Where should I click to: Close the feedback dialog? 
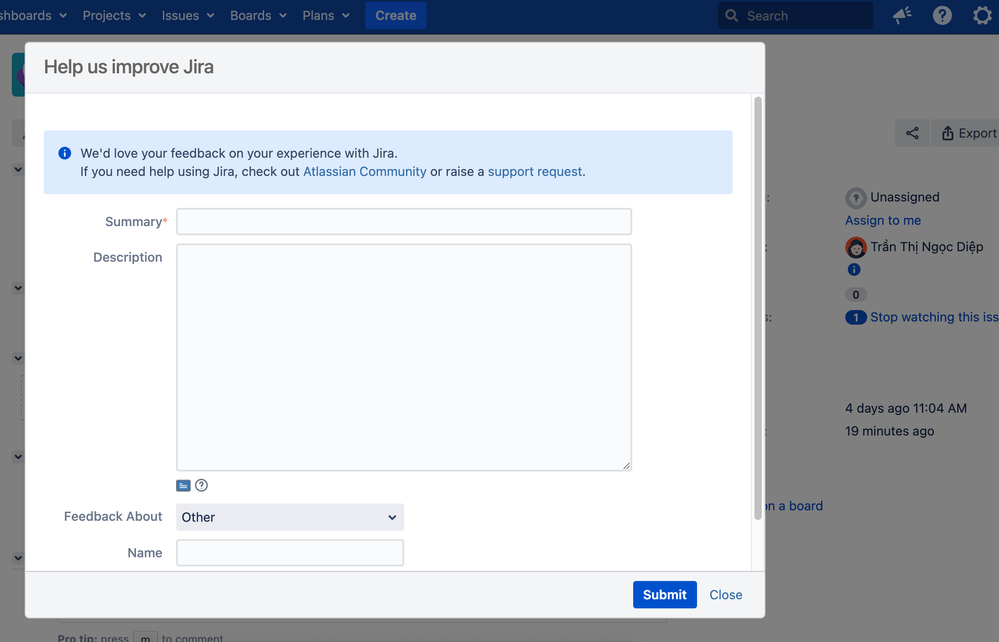726,594
